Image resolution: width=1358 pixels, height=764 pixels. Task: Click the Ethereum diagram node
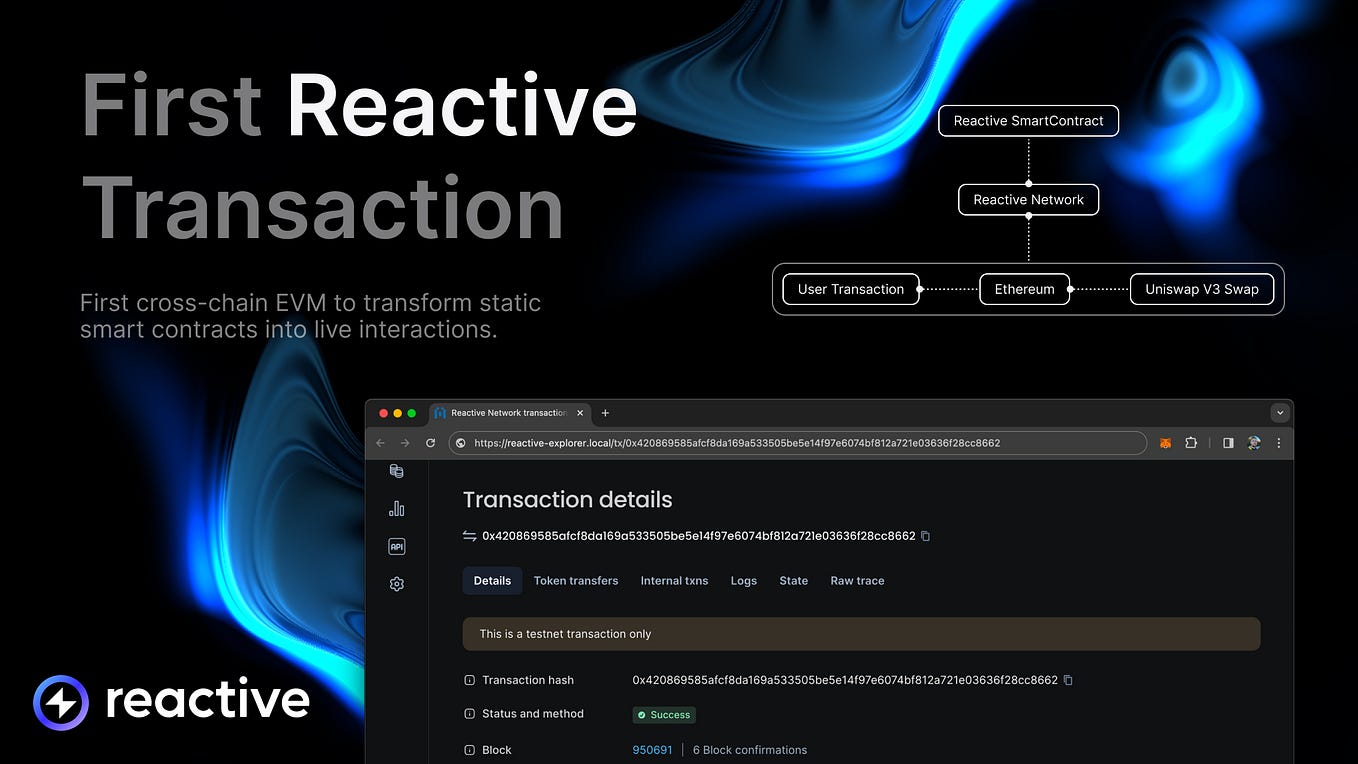coord(1024,289)
